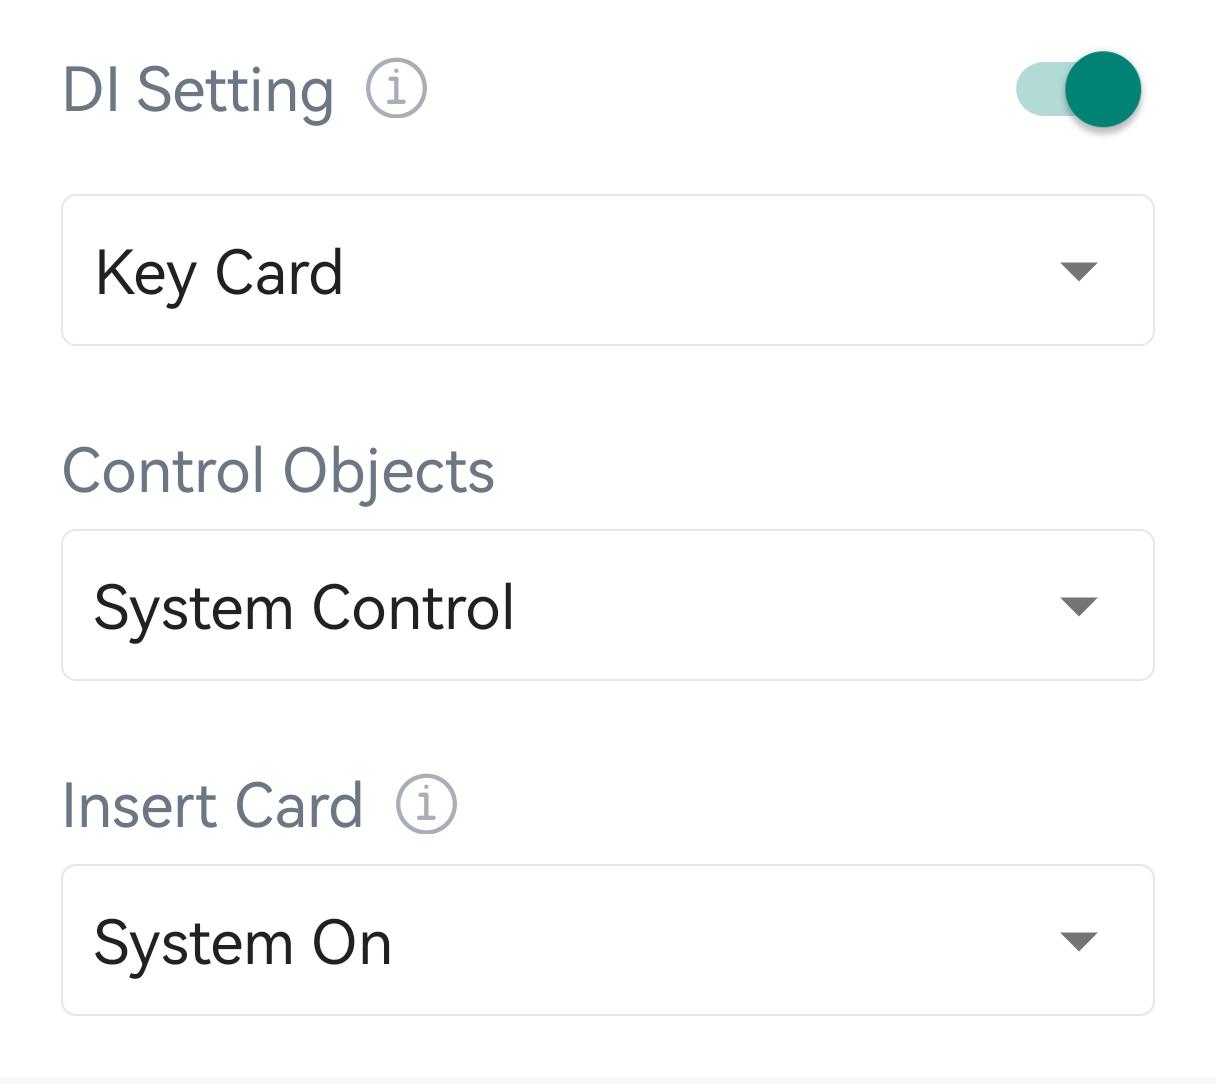Click the empty middle of the Key Card box
Viewport: 1216px width, 1084px height.
(700, 270)
